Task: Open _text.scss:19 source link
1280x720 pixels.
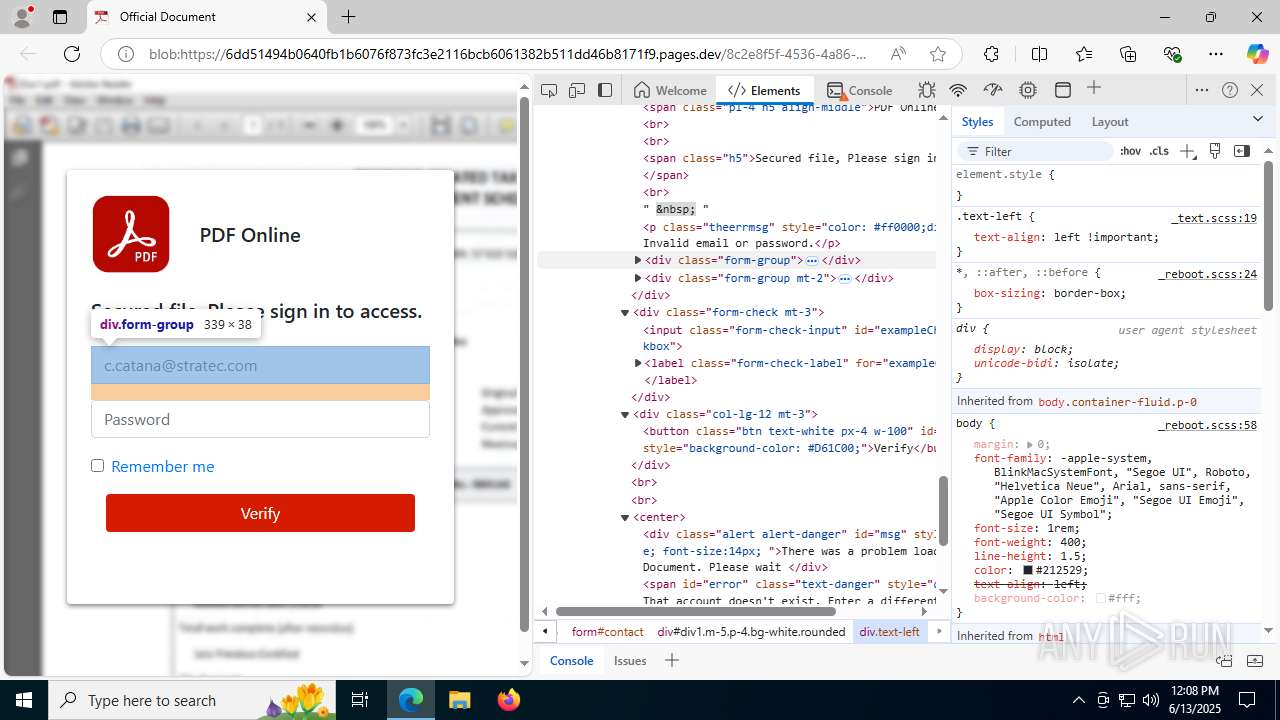Action: click(x=1214, y=217)
